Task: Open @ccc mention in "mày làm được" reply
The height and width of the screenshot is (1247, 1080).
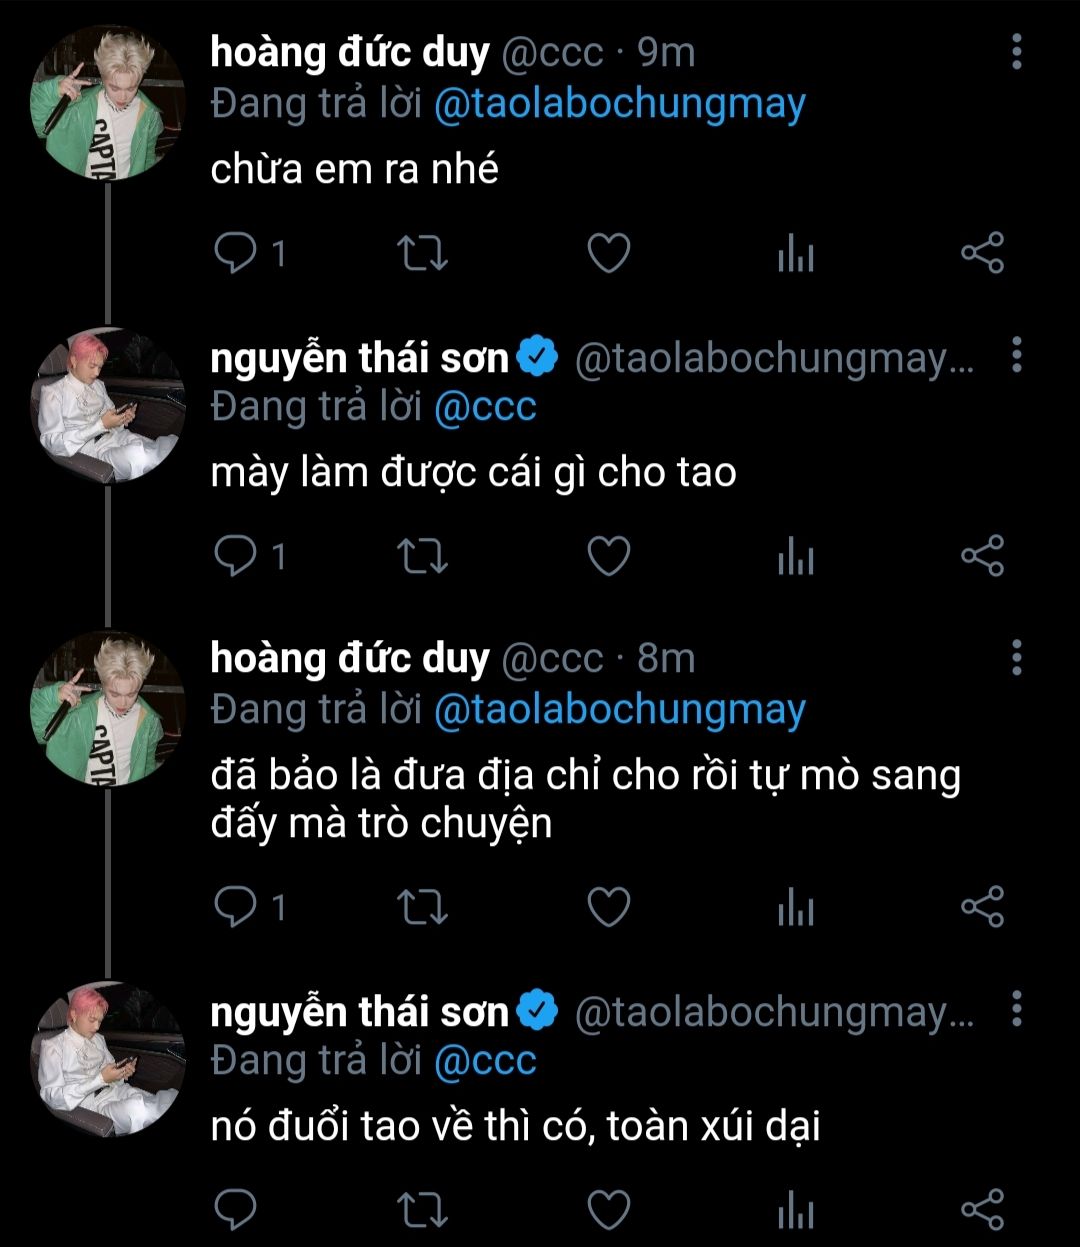Action: 485,407
